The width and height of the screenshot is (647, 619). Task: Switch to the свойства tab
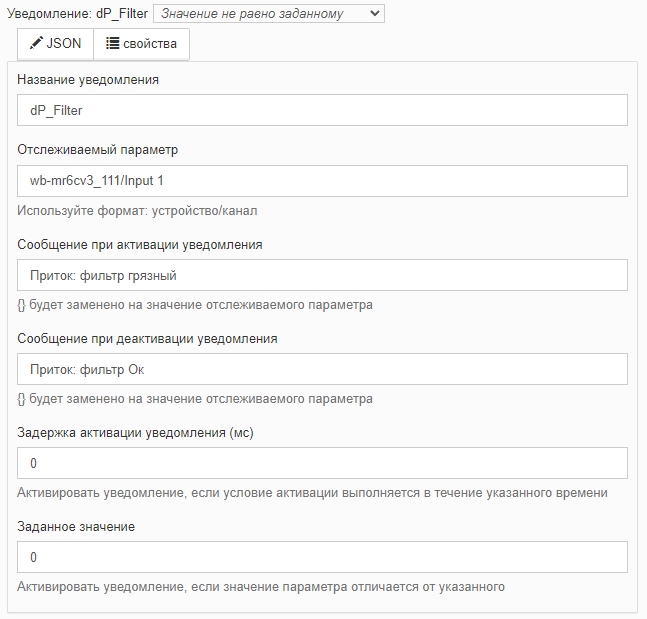[142, 44]
